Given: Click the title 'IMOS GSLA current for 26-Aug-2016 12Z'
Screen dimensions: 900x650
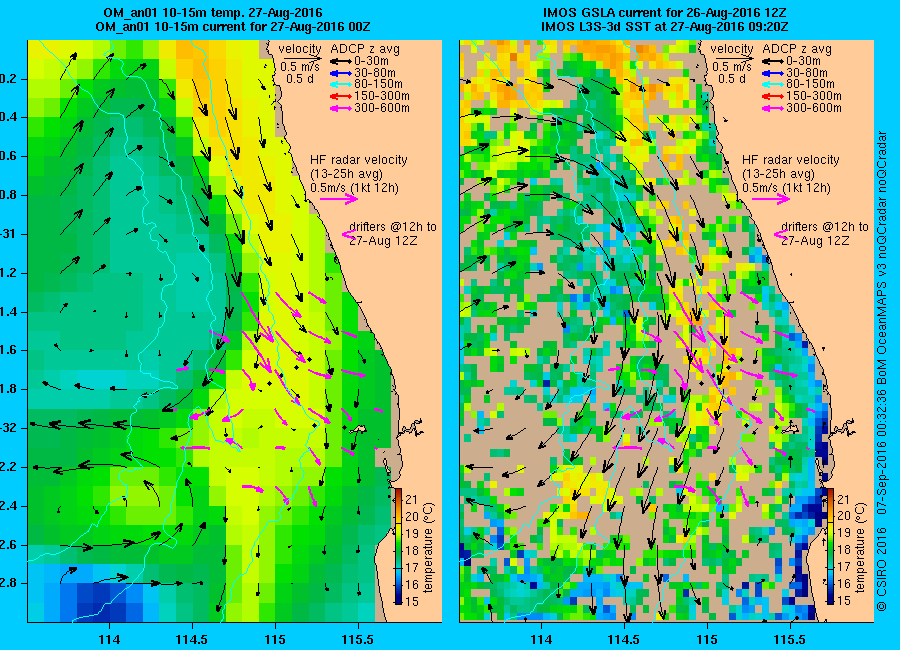Looking at the screenshot, I should pos(665,13).
